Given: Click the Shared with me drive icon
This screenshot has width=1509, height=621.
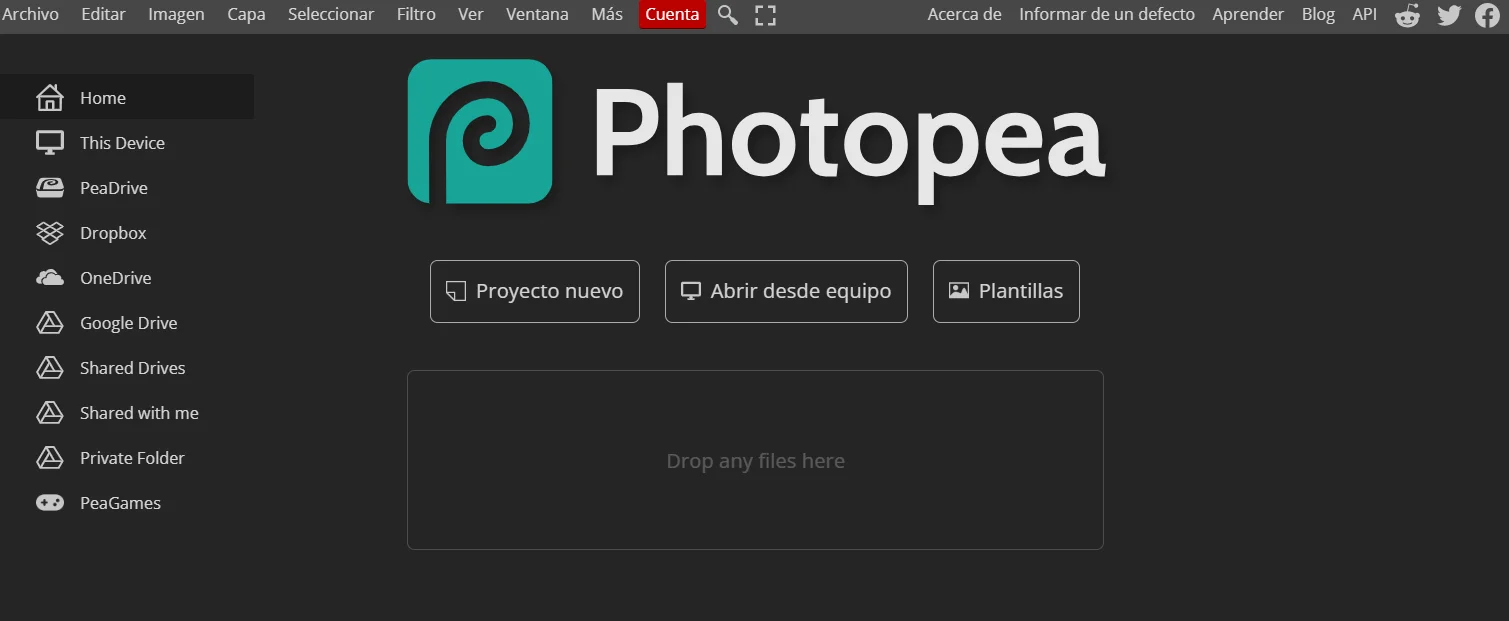Looking at the screenshot, I should tap(50, 413).
